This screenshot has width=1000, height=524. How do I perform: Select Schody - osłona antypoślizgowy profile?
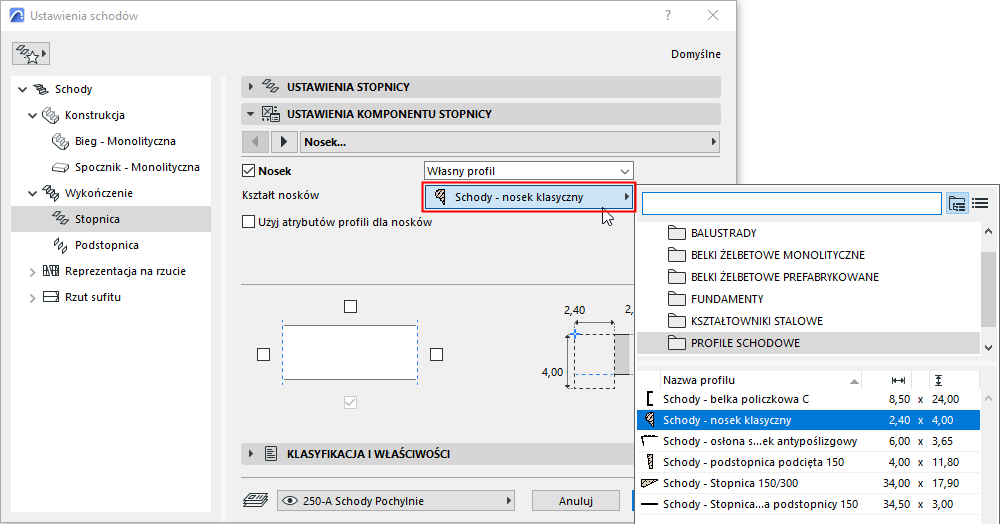pyautogui.click(x=809, y=441)
